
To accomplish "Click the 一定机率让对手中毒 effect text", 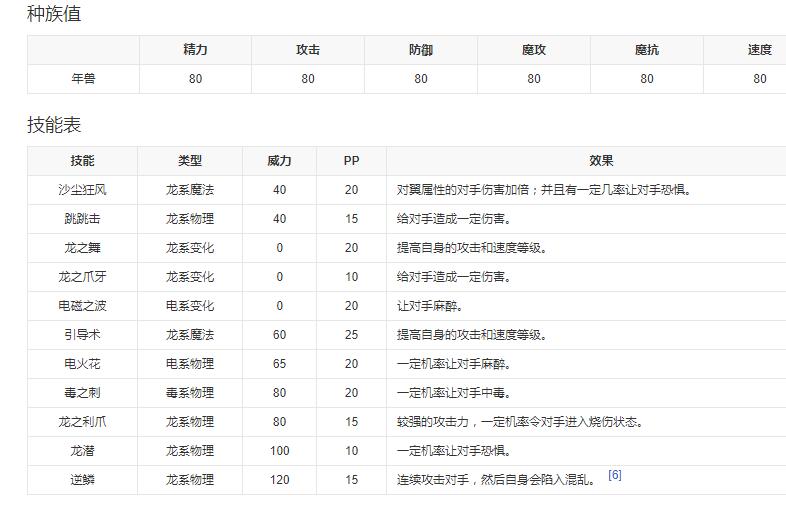I will pos(452,393).
